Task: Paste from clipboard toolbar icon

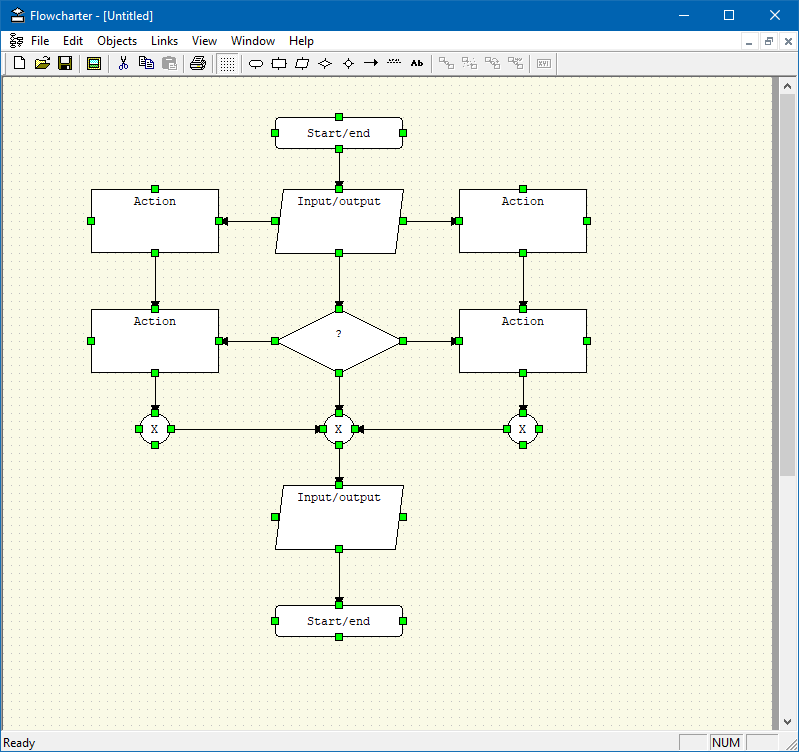Action: [x=169, y=63]
